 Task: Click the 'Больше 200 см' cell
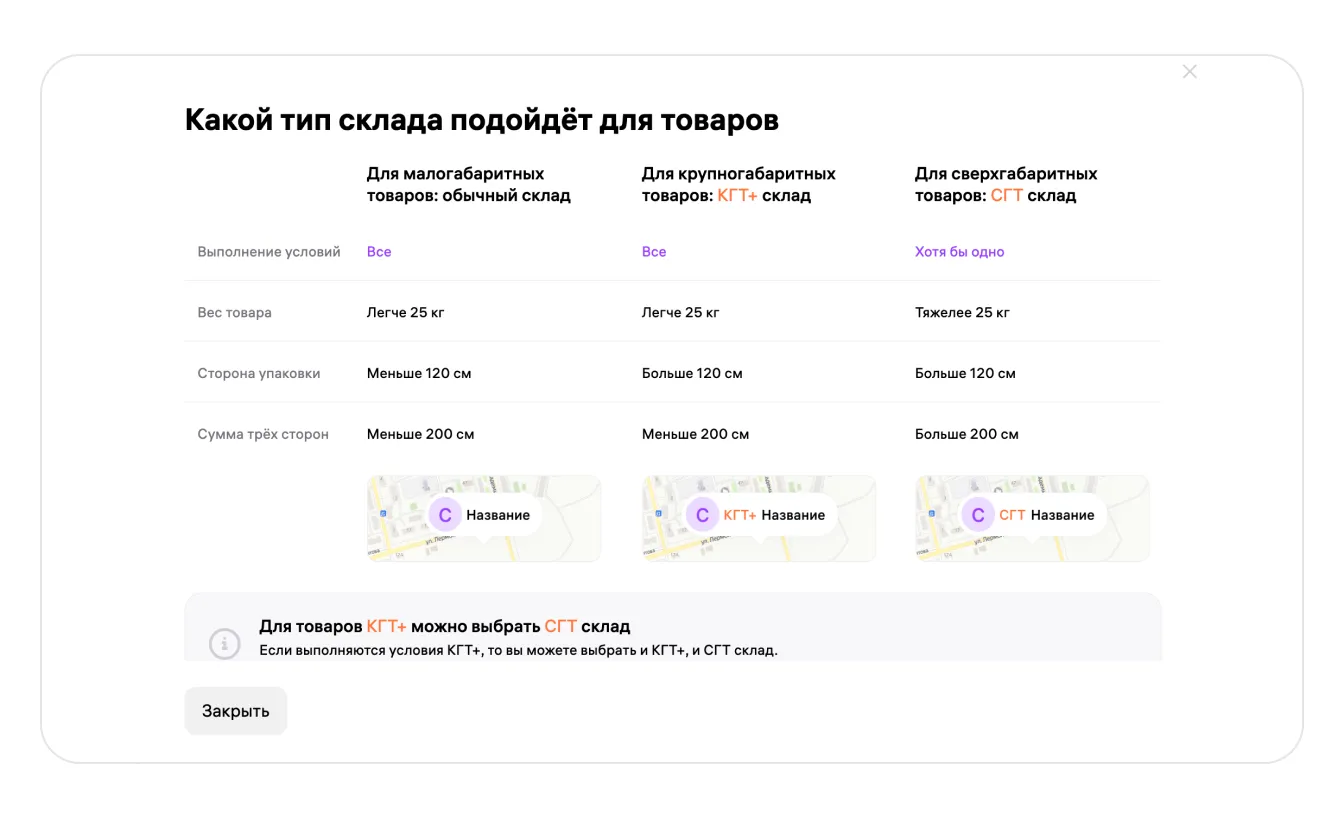[966, 435]
